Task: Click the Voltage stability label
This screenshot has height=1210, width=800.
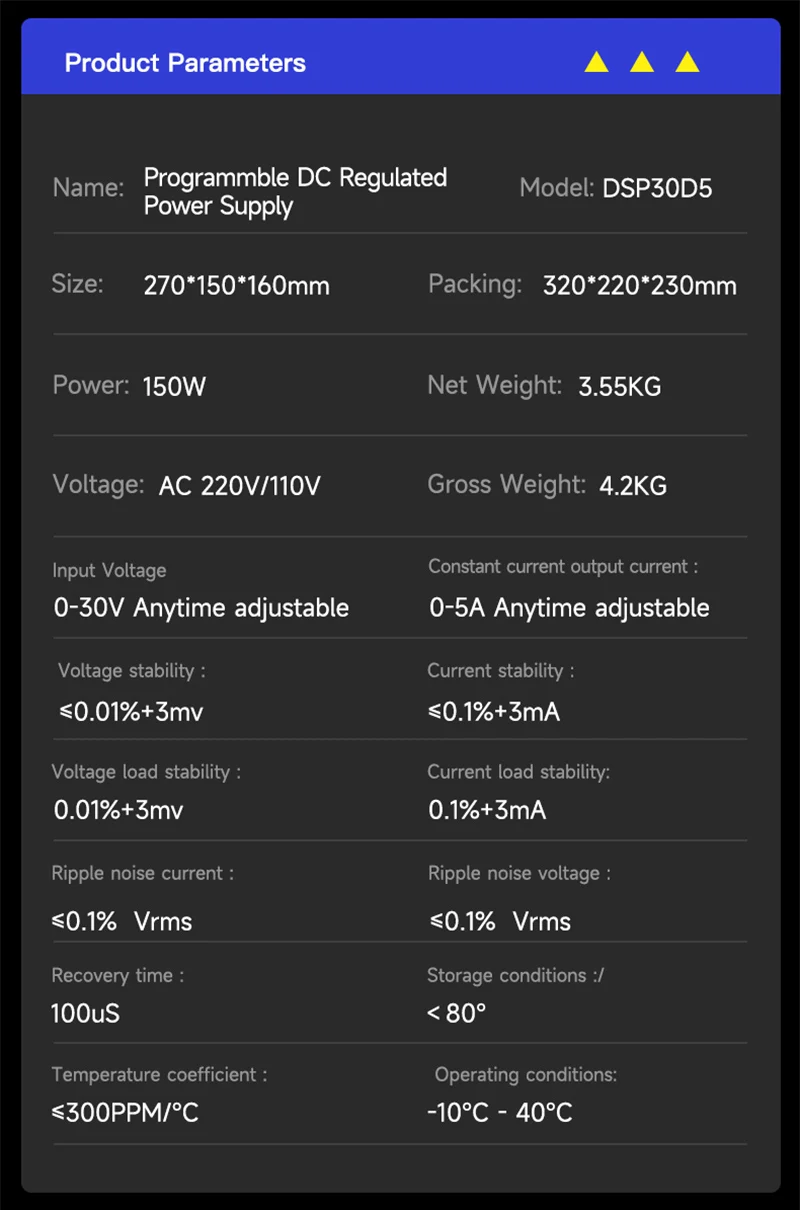Action: pos(131,671)
